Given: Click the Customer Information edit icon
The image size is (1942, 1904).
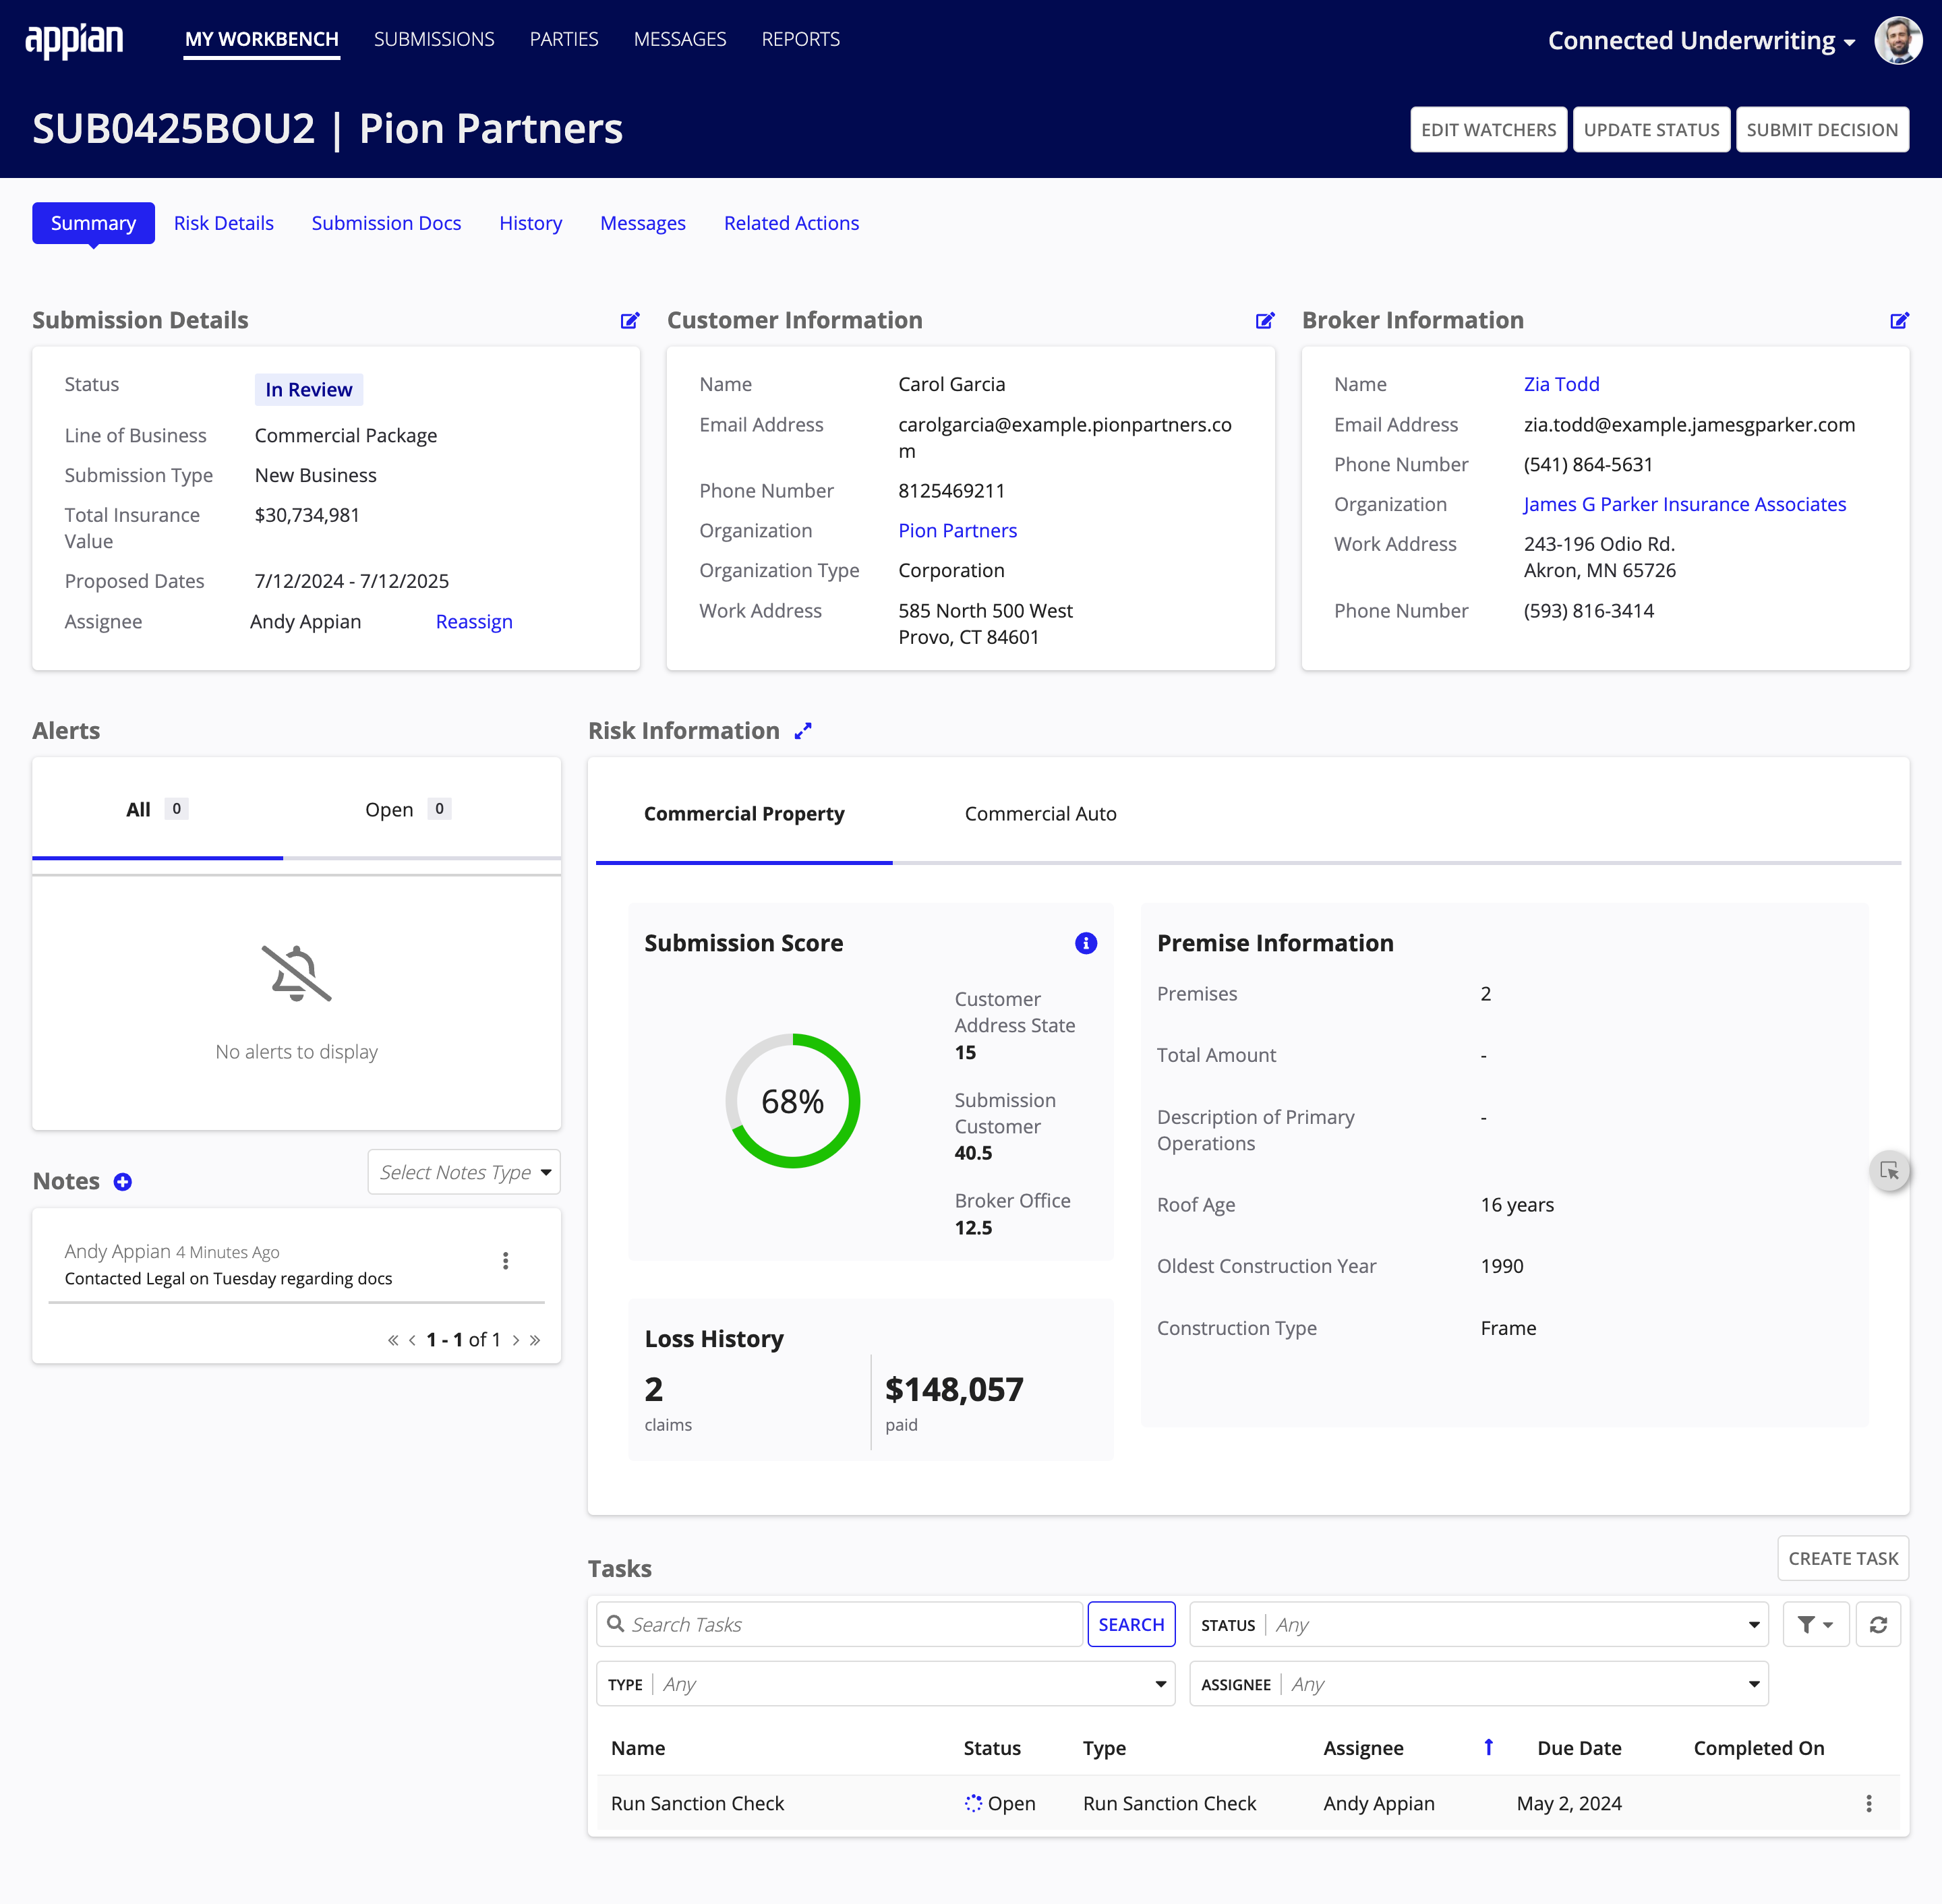Looking at the screenshot, I should [1264, 321].
